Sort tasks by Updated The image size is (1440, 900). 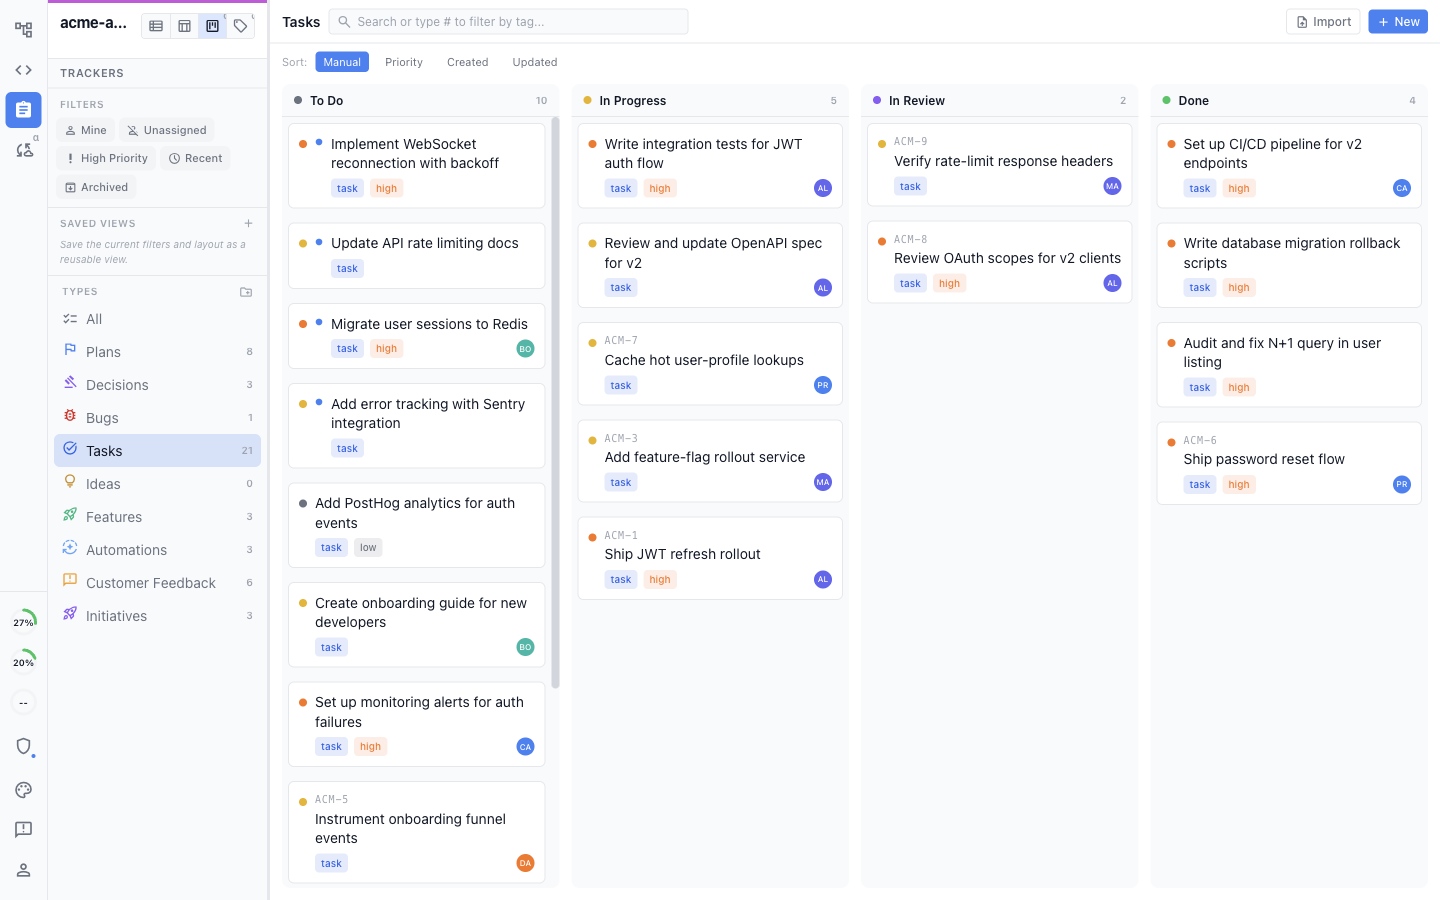(x=535, y=62)
